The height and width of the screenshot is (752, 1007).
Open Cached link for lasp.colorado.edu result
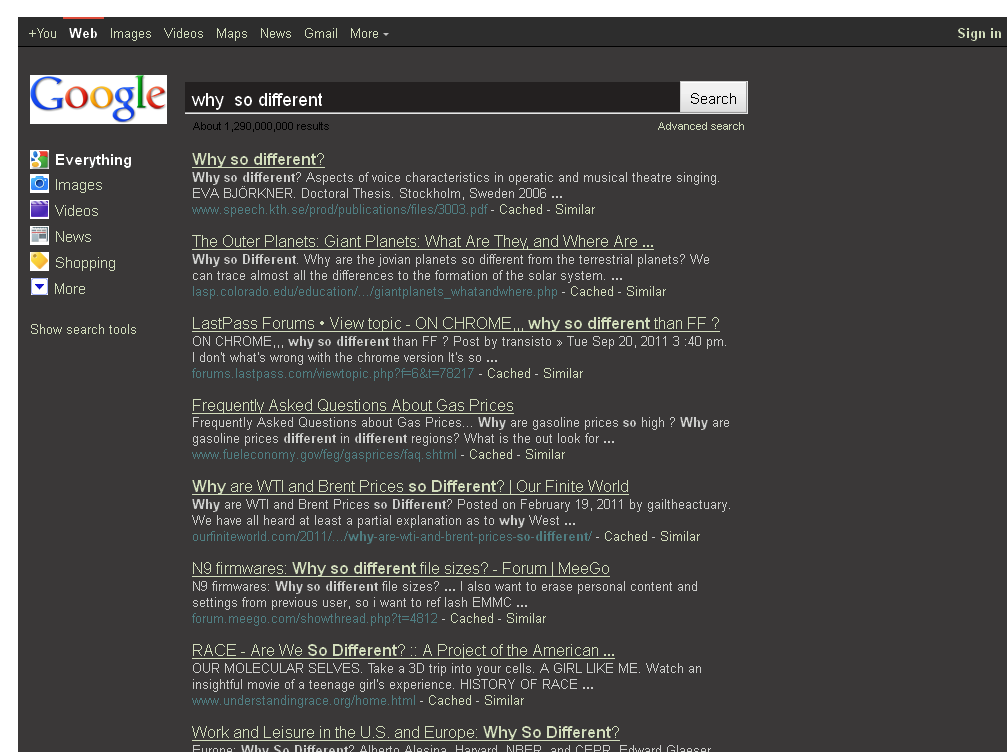[x=592, y=292]
